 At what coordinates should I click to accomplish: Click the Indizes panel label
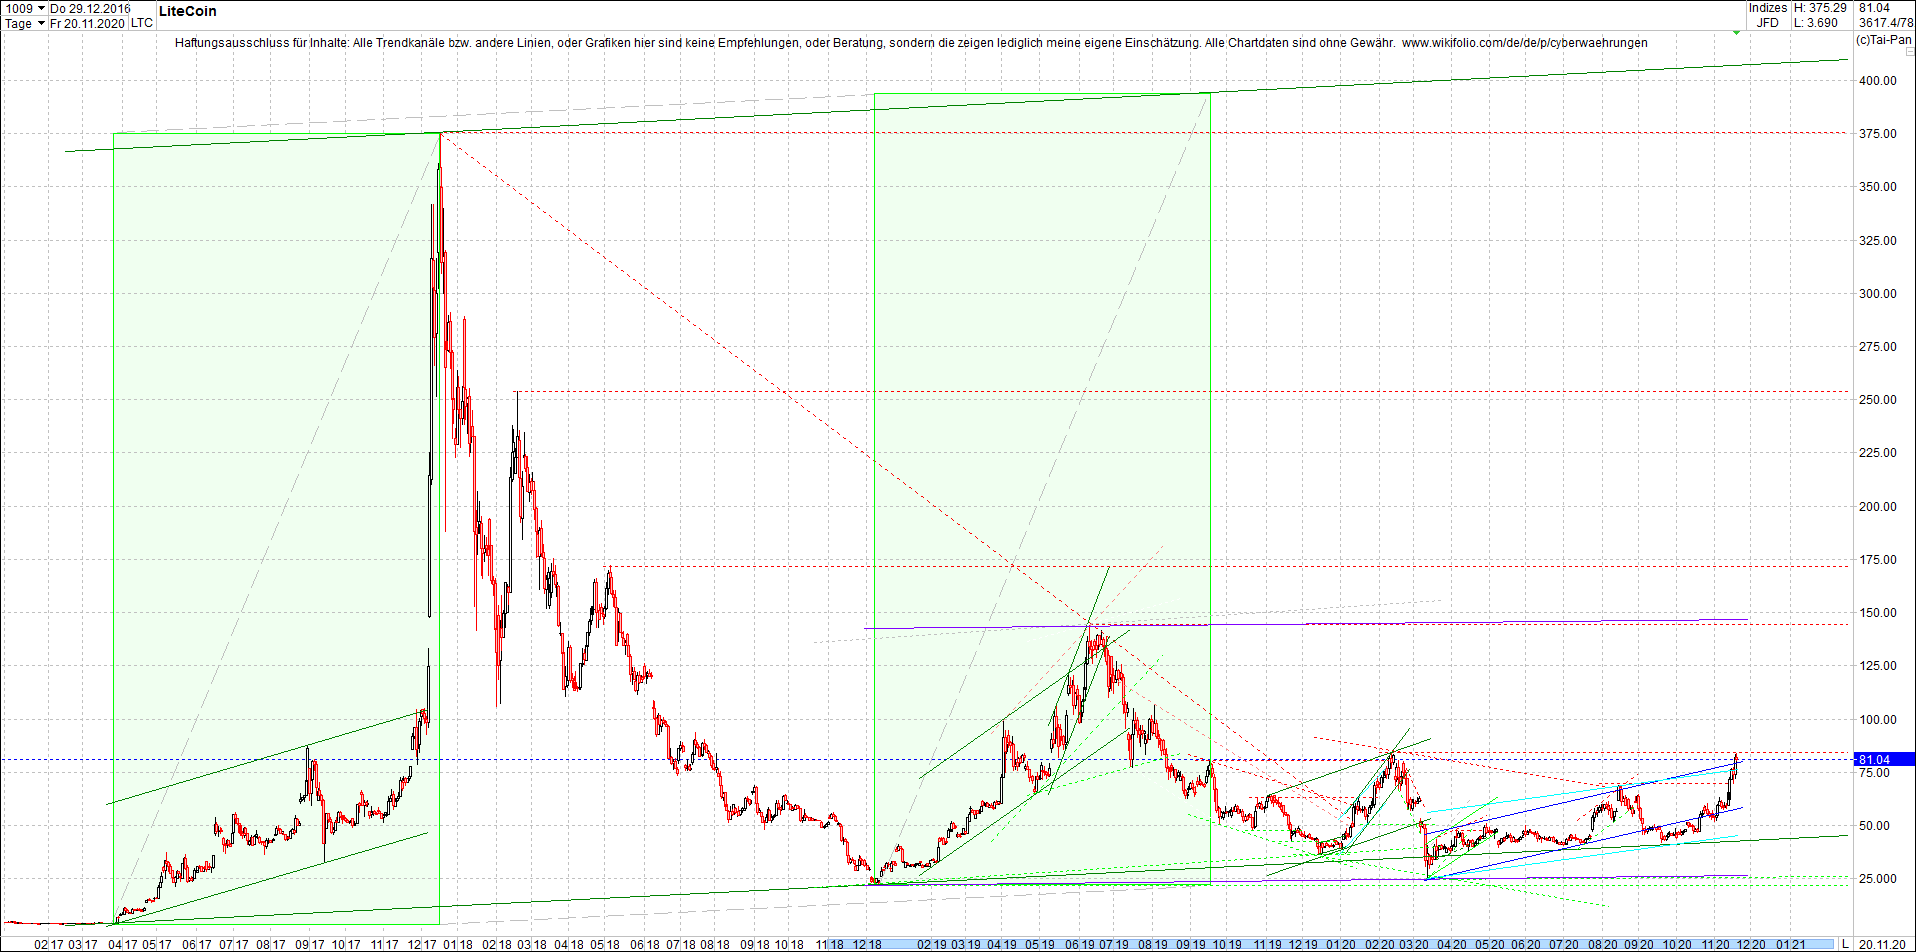tap(1768, 8)
